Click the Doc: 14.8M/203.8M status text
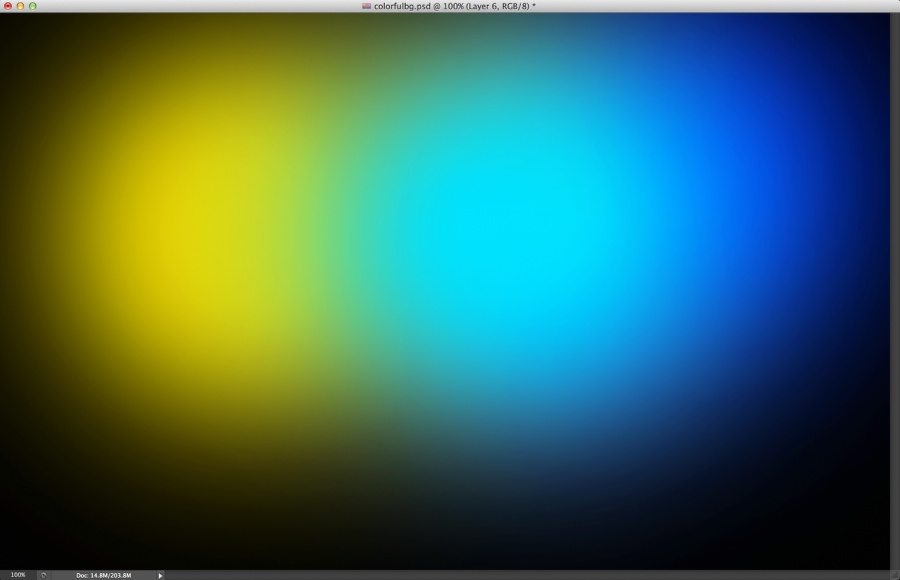This screenshot has height=580, width=900. coord(103,575)
